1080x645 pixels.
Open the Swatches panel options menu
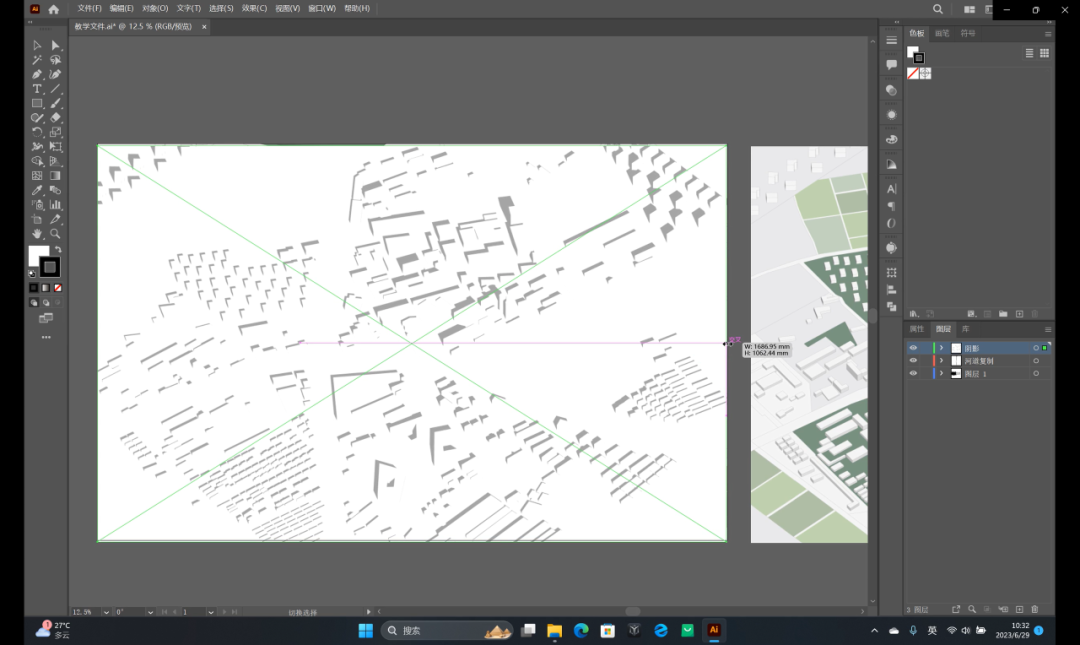1048,34
